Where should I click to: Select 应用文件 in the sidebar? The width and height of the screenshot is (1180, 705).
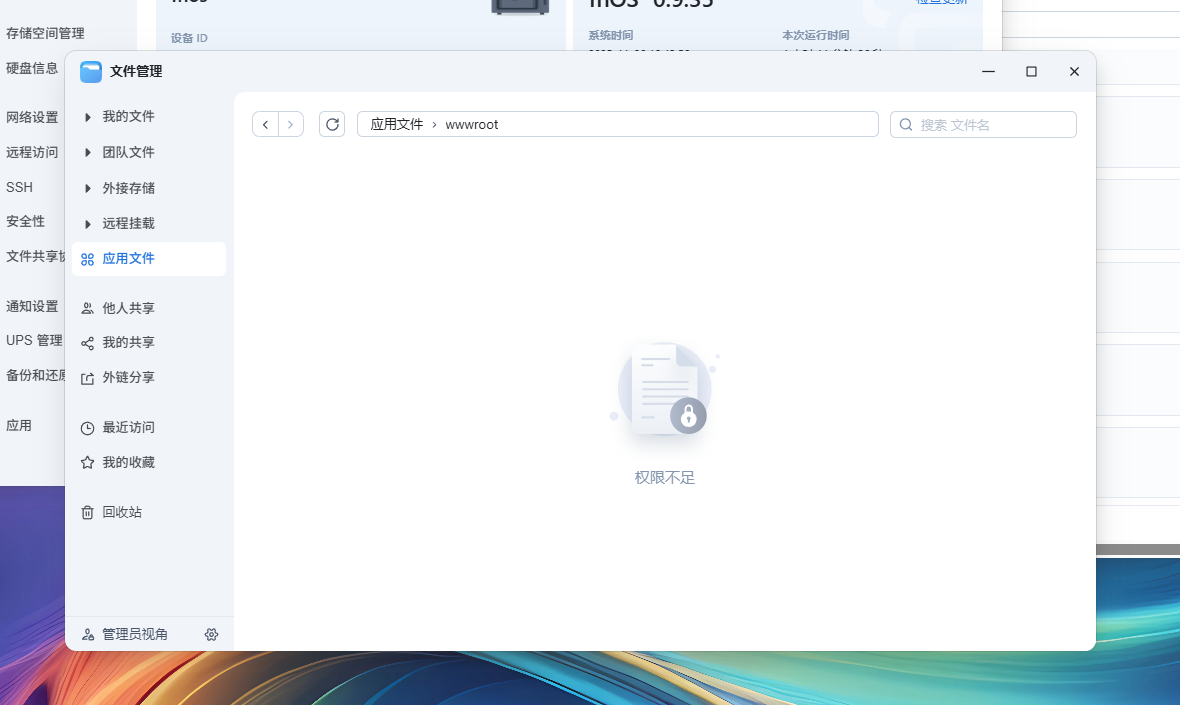point(149,259)
